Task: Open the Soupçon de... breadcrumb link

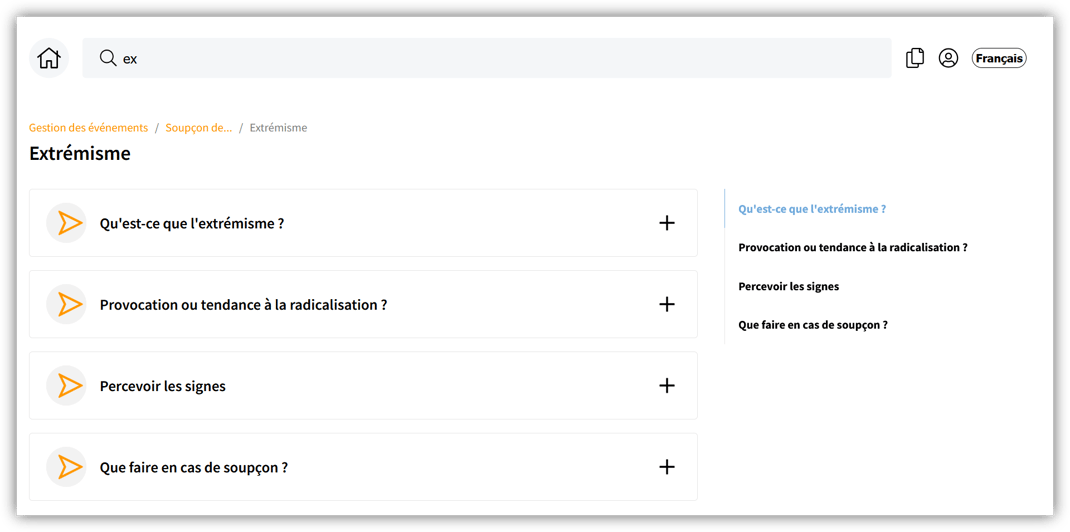Action: click(198, 128)
